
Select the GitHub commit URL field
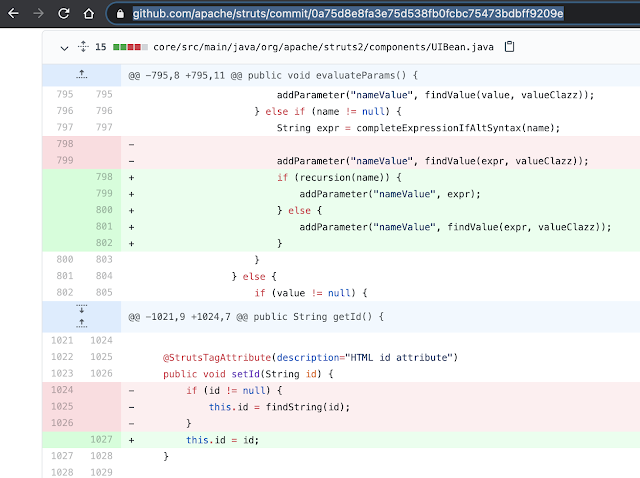tap(348, 14)
